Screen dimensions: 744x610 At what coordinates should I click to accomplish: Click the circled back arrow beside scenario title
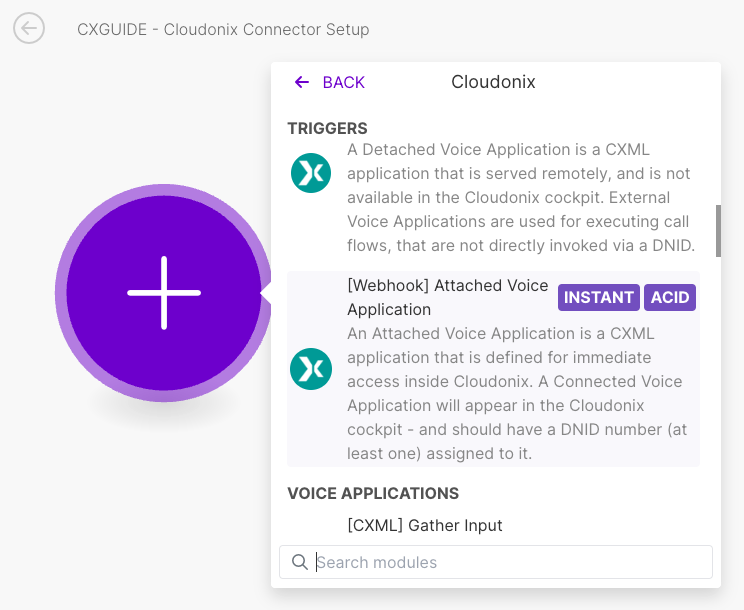29,29
